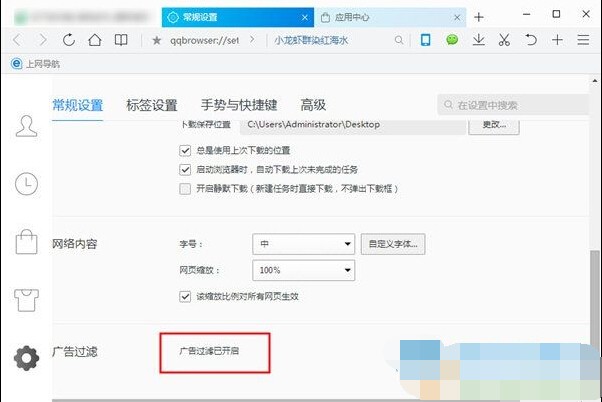The height and width of the screenshot is (402, 602).
Task: Toggle 总是使用上次下载的位置 checkbox
Action: pos(185,151)
